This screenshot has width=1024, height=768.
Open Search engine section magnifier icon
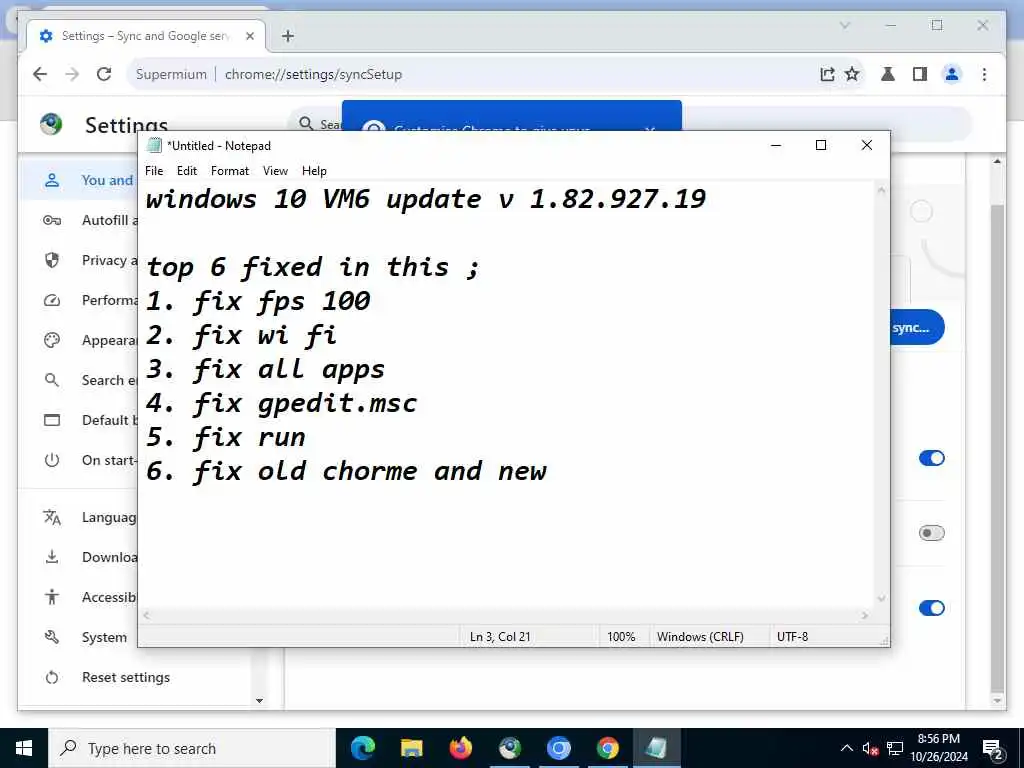pos(52,380)
